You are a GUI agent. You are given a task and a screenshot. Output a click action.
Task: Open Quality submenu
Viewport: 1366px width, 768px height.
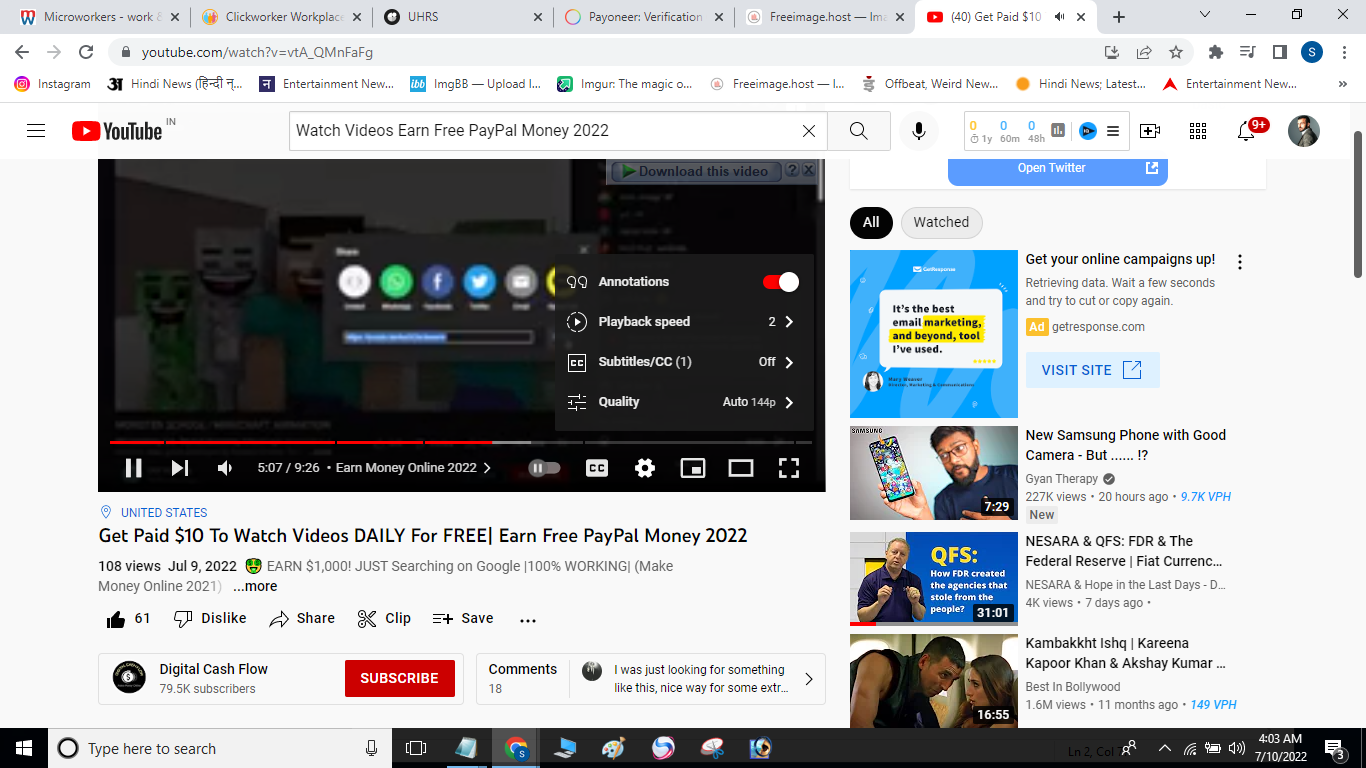(684, 402)
